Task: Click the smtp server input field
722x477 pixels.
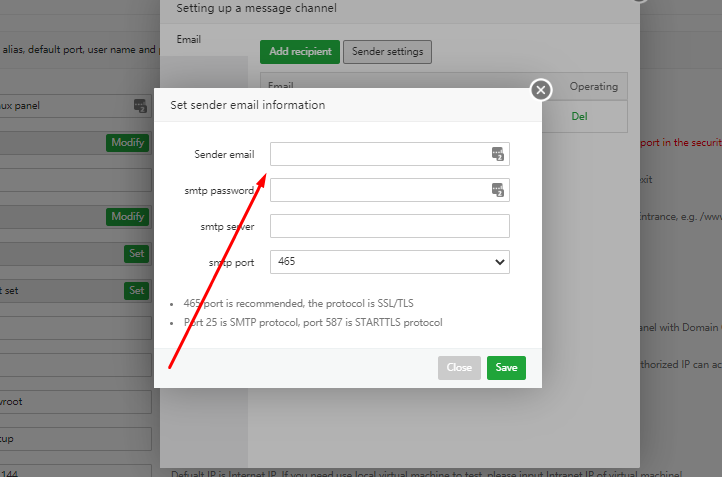Action: 390,226
